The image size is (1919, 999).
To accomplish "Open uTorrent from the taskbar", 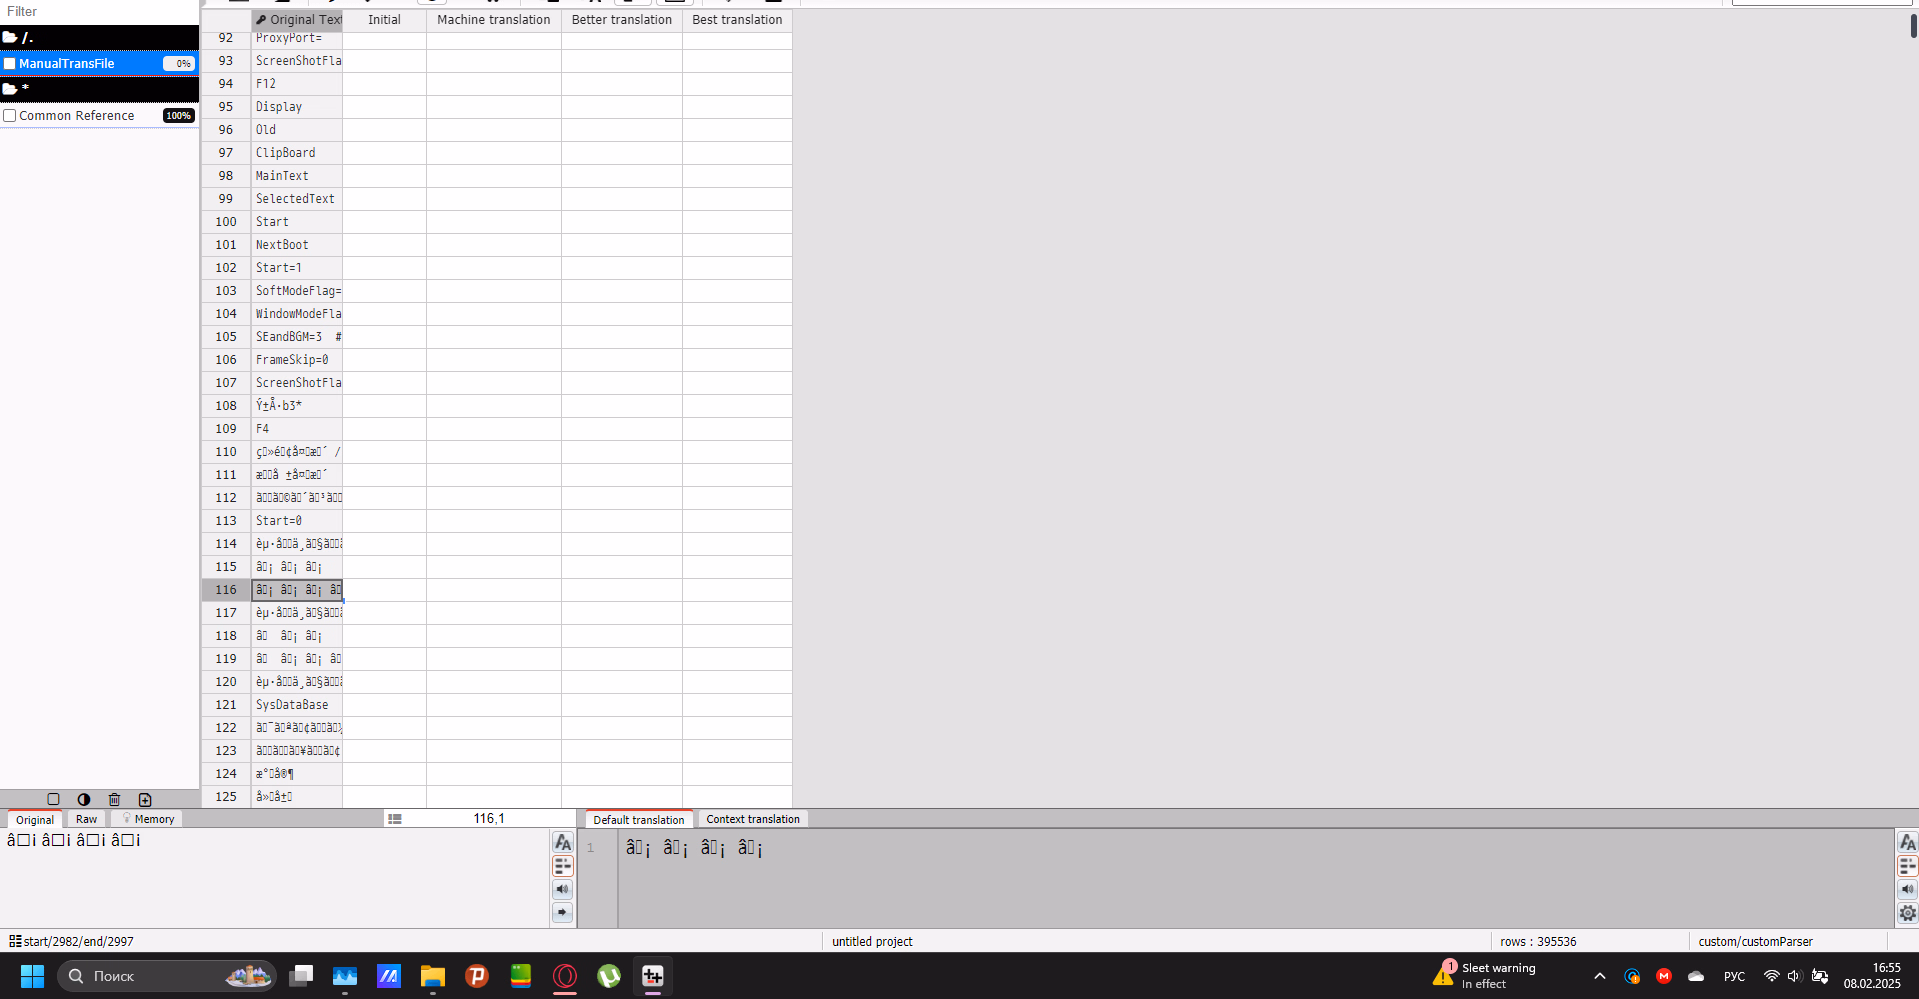I will pos(609,976).
